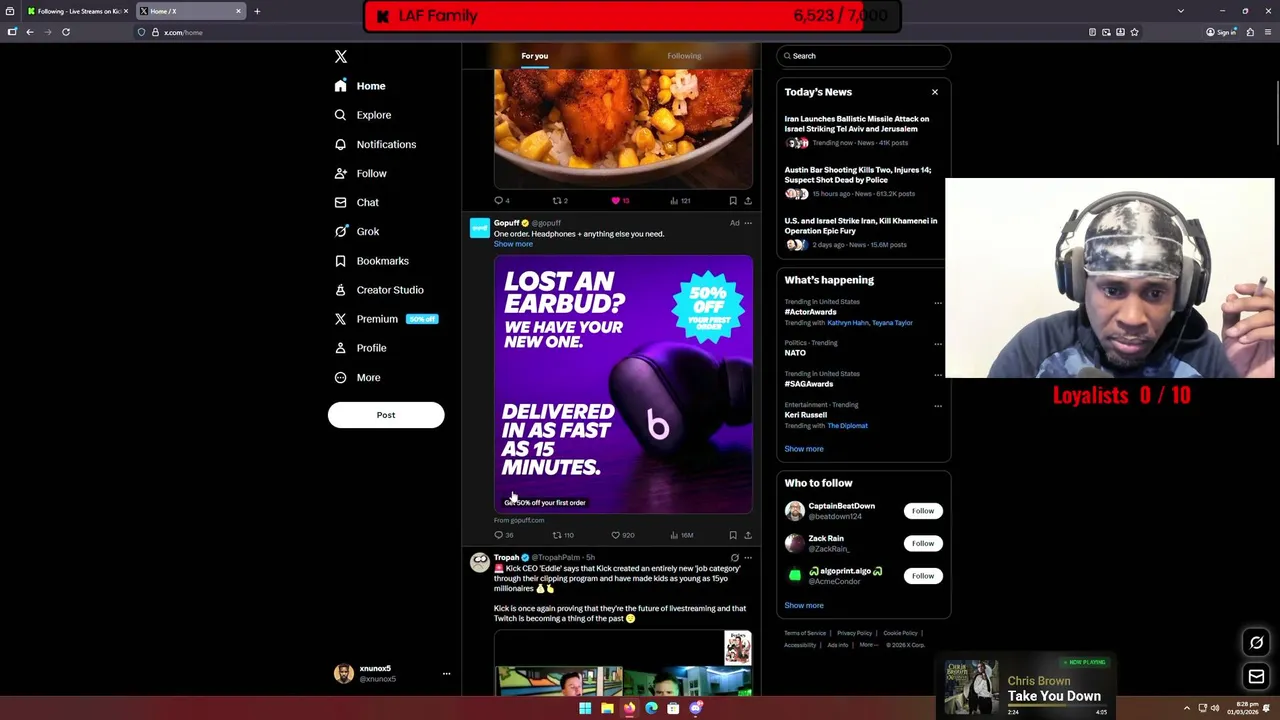Click Creator Studio icon in sidebar

pyautogui.click(x=341, y=290)
